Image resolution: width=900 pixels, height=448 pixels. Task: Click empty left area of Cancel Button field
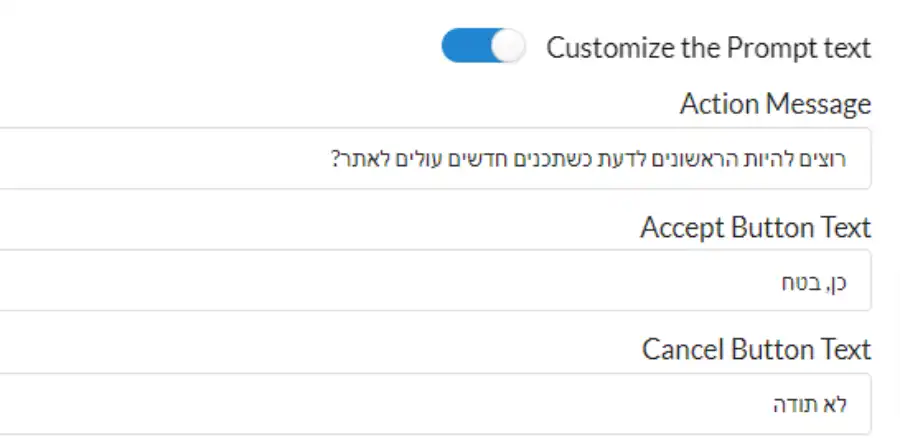[x=344, y=404]
